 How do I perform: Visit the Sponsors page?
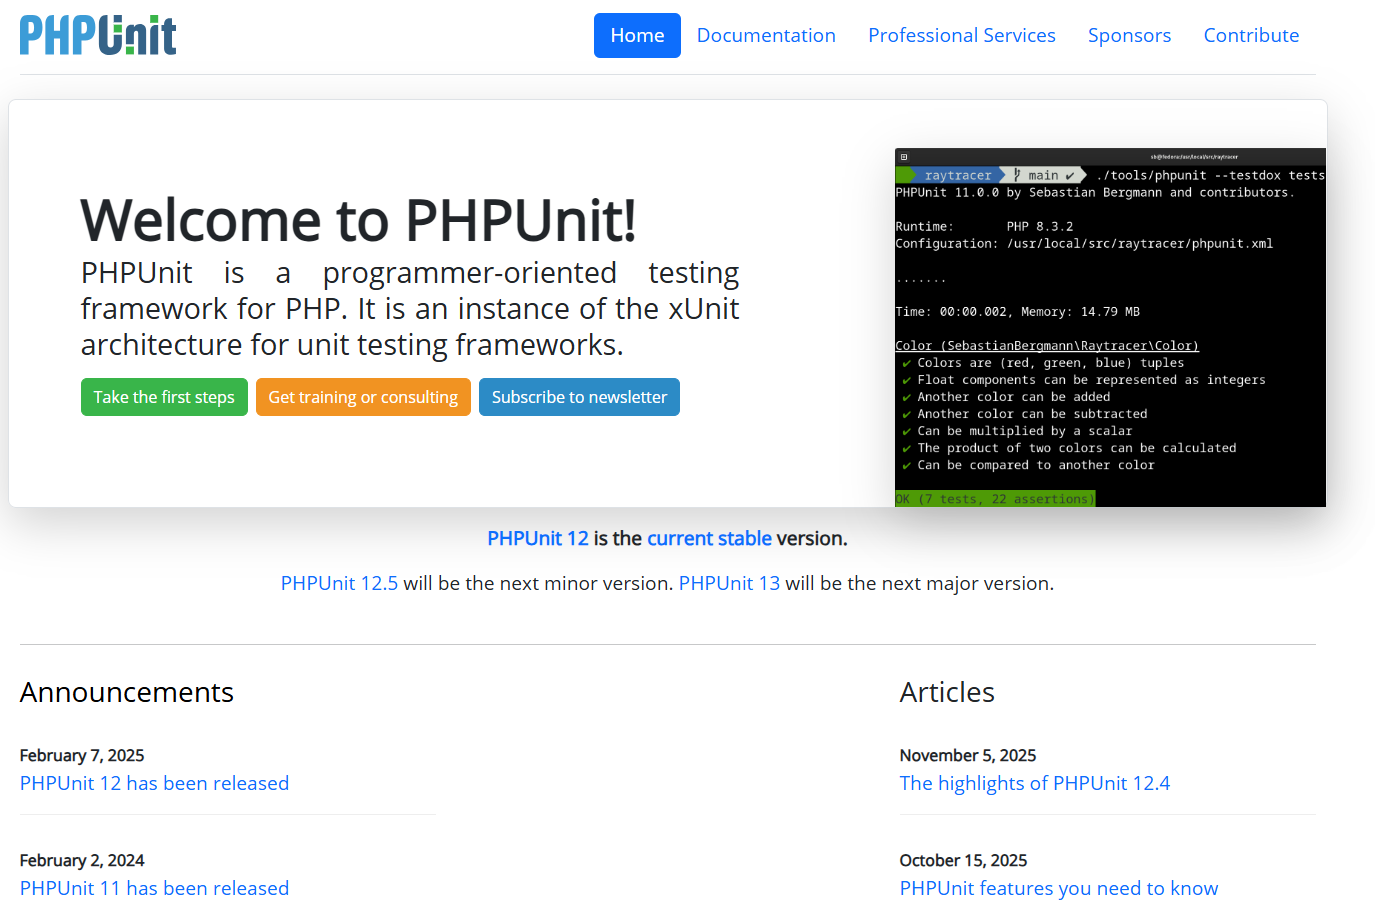(1129, 34)
